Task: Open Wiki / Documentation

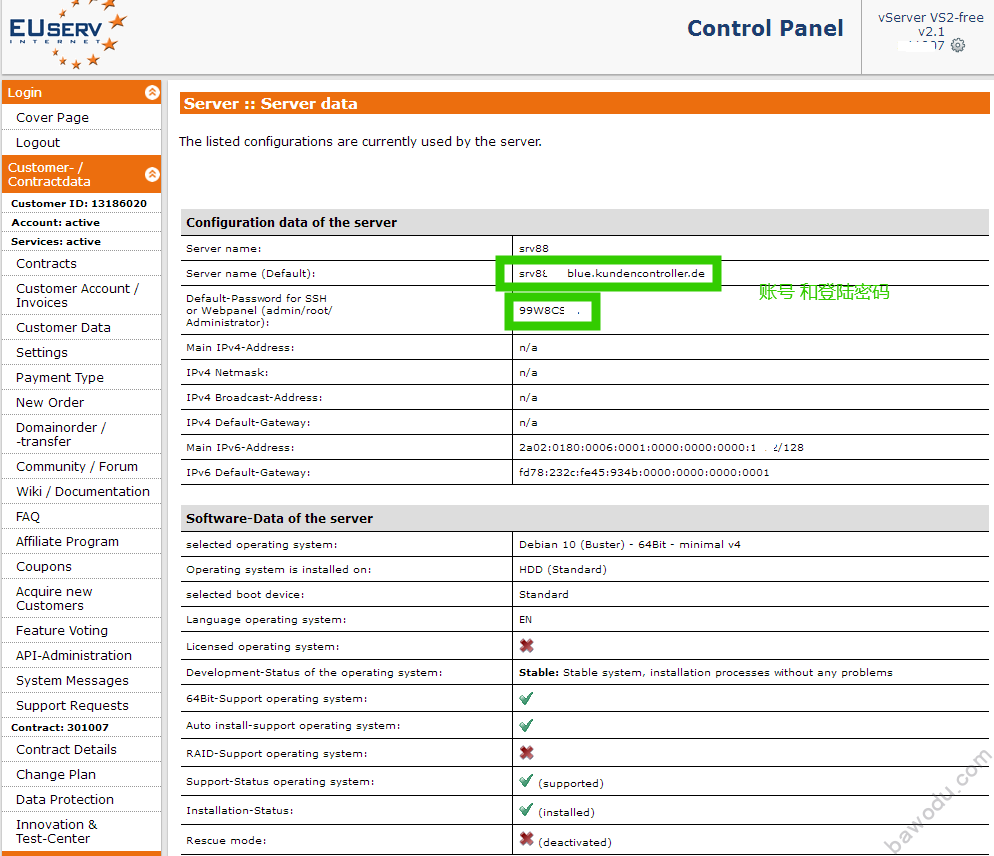Action: coord(82,491)
